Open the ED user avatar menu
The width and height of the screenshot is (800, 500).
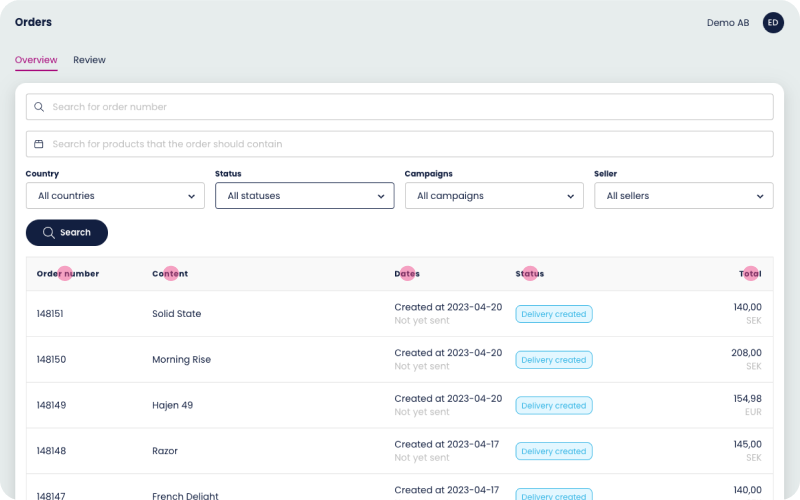tap(773, 22)
